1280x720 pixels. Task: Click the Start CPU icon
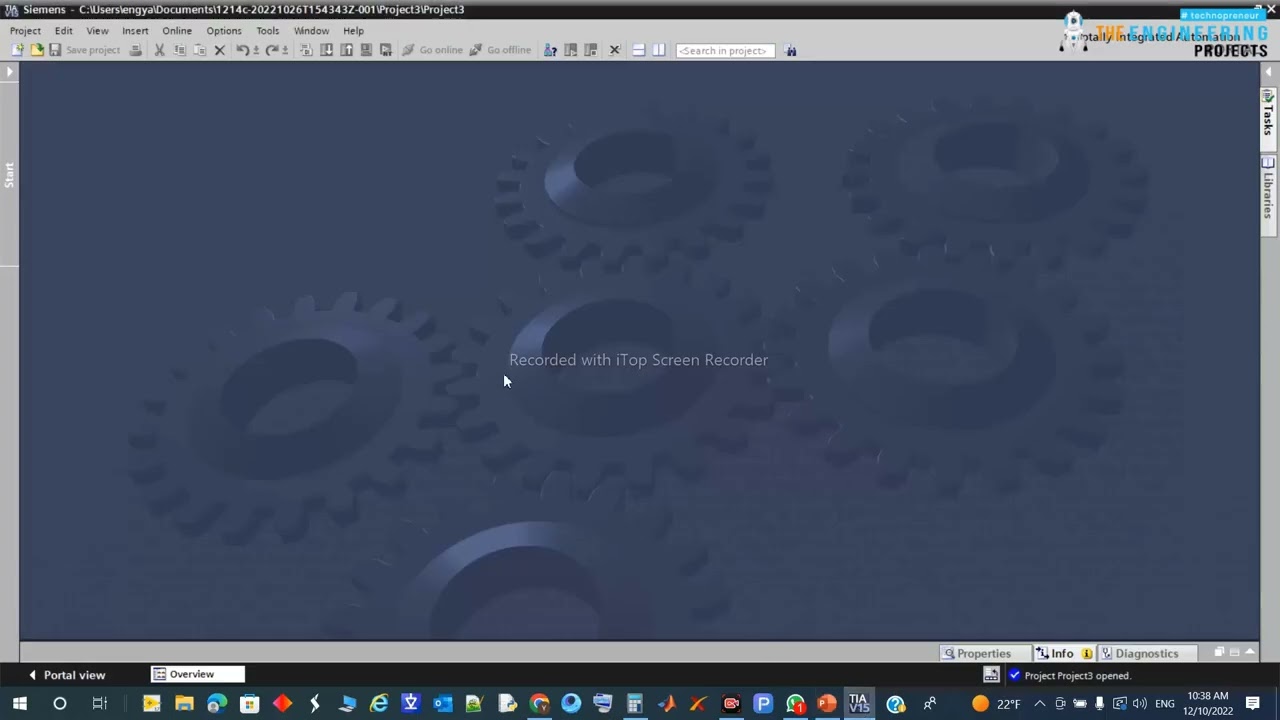tap(570, 50)
